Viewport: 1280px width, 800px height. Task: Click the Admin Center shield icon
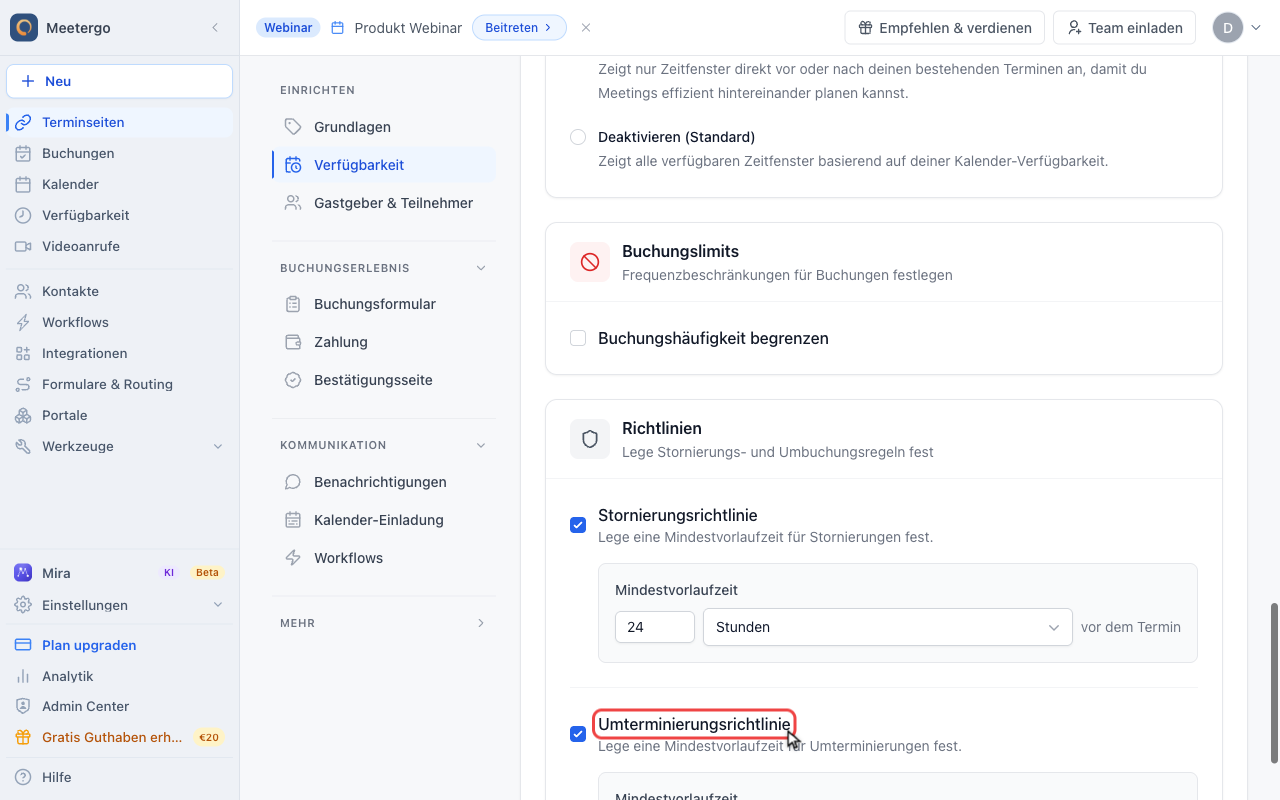[x=23, y=706]
